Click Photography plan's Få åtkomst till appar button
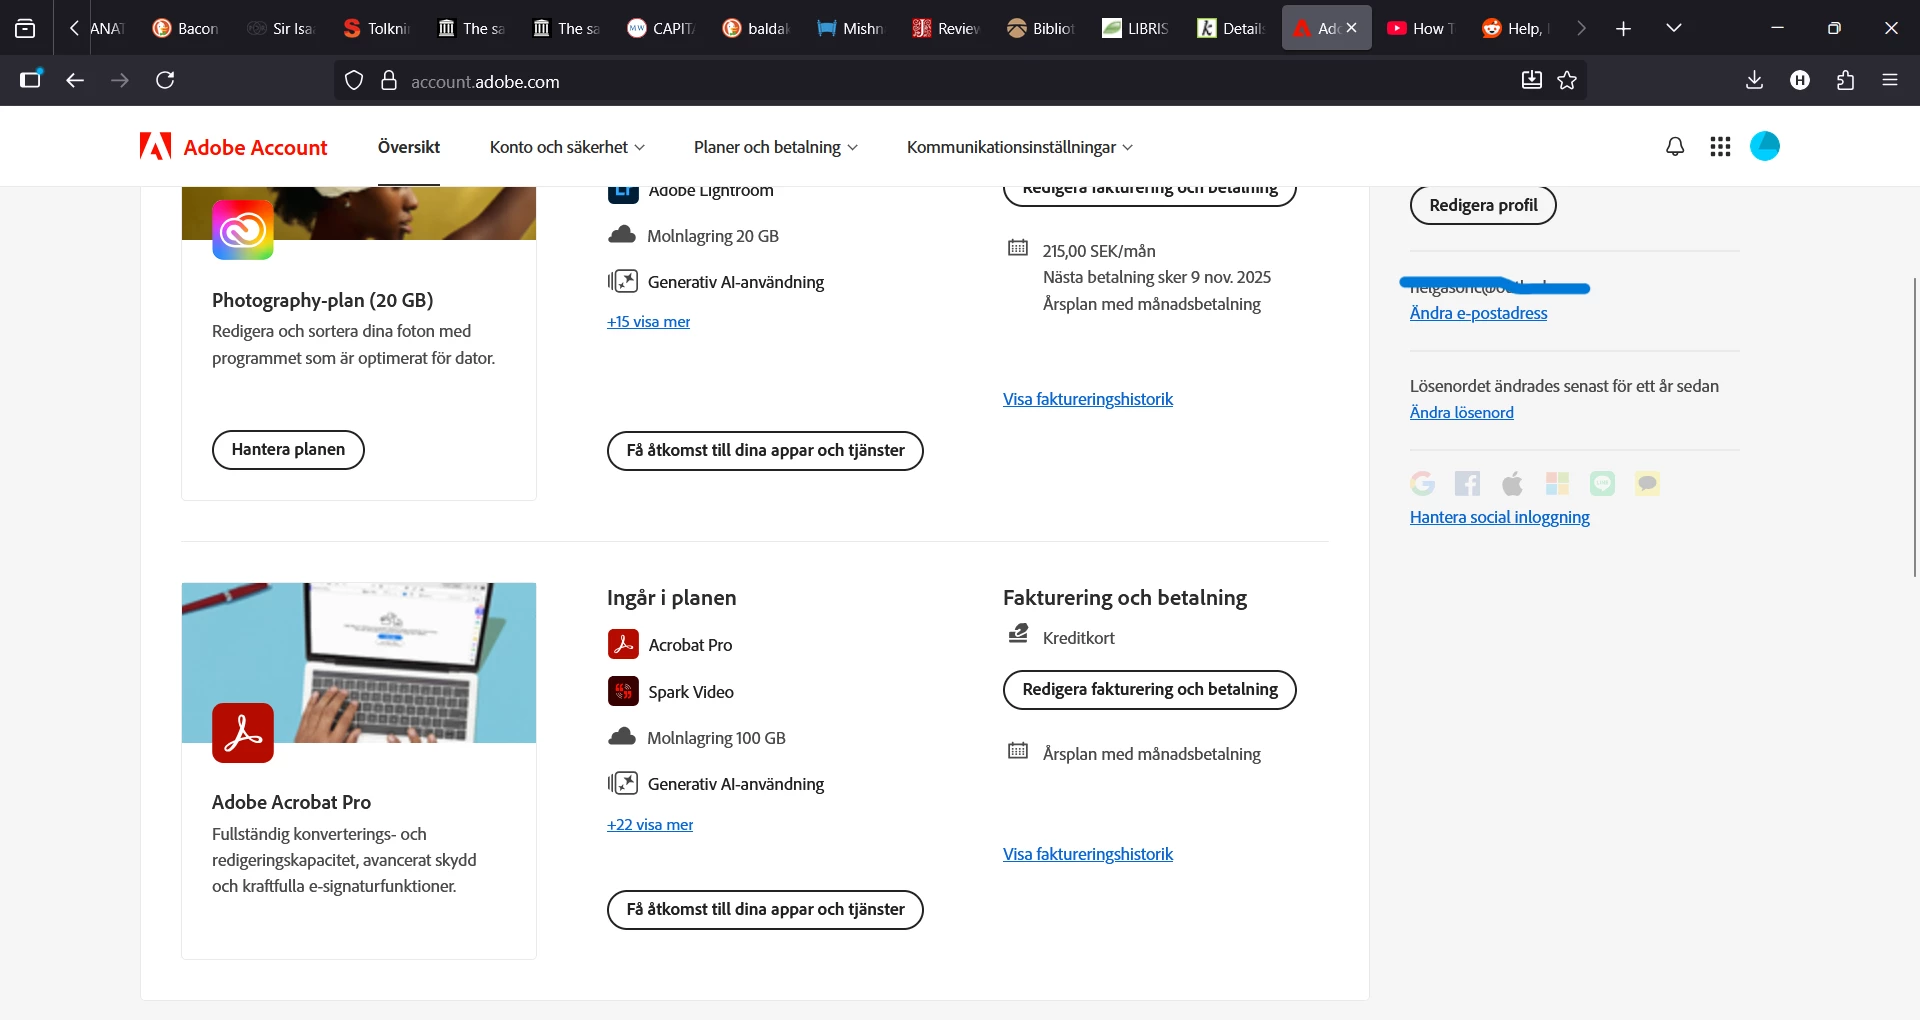The height and width of the screenshot is (1020, 1920). tap(765, 451)
